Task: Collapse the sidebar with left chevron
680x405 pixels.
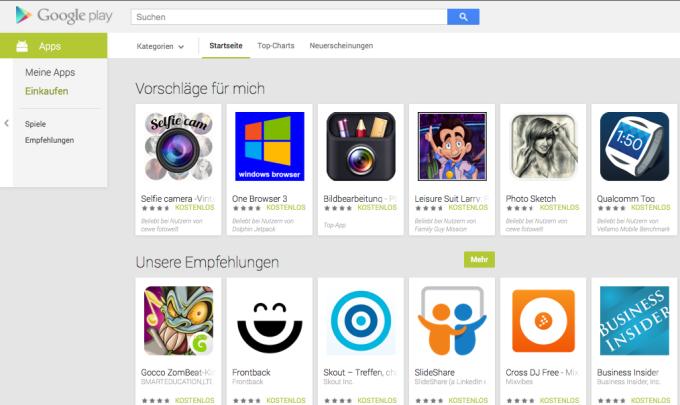Action: 7,123
